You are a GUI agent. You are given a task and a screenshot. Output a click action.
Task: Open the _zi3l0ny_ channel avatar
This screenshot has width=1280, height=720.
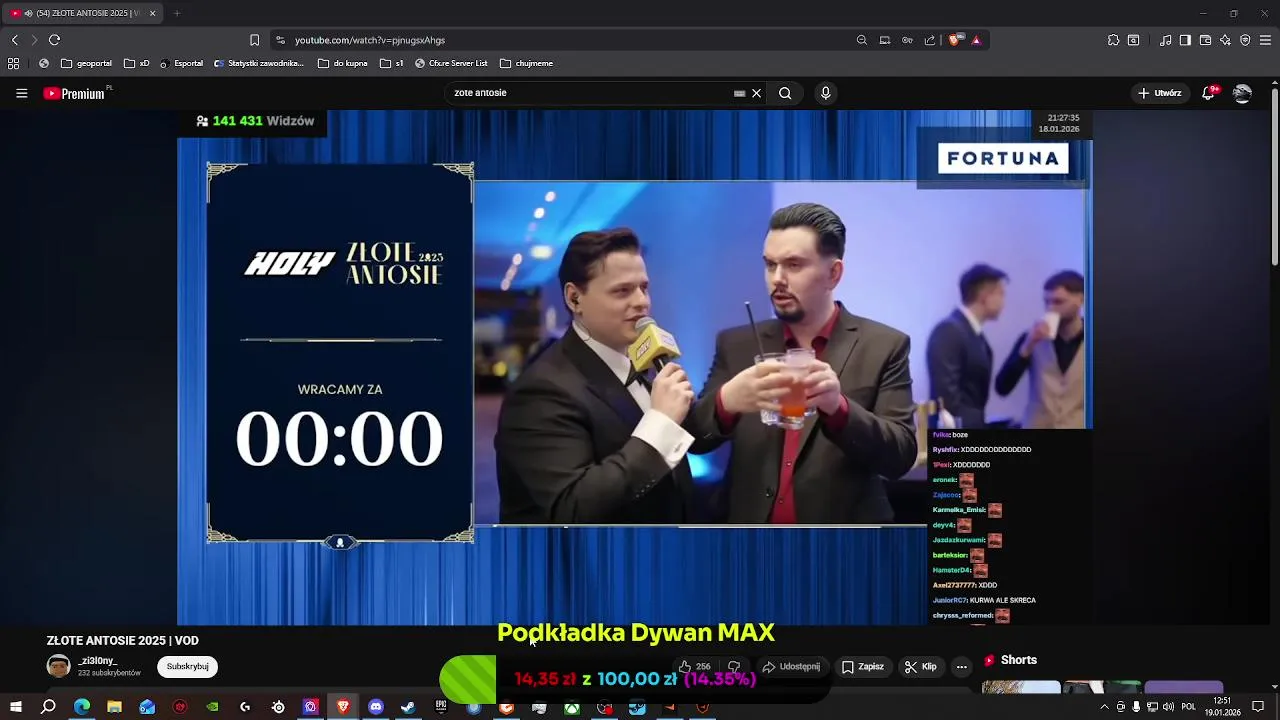[59, 666]
